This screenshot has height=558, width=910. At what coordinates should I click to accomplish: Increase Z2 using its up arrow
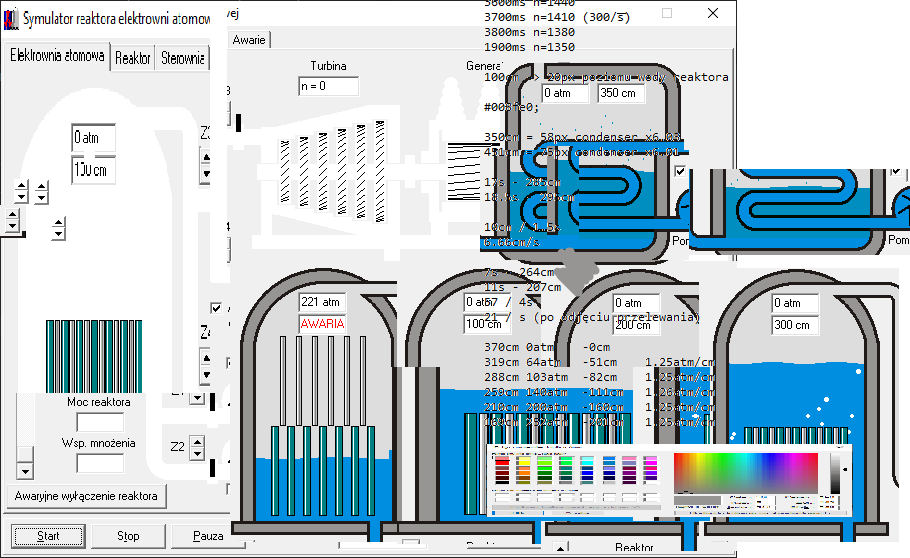point(196,441)
